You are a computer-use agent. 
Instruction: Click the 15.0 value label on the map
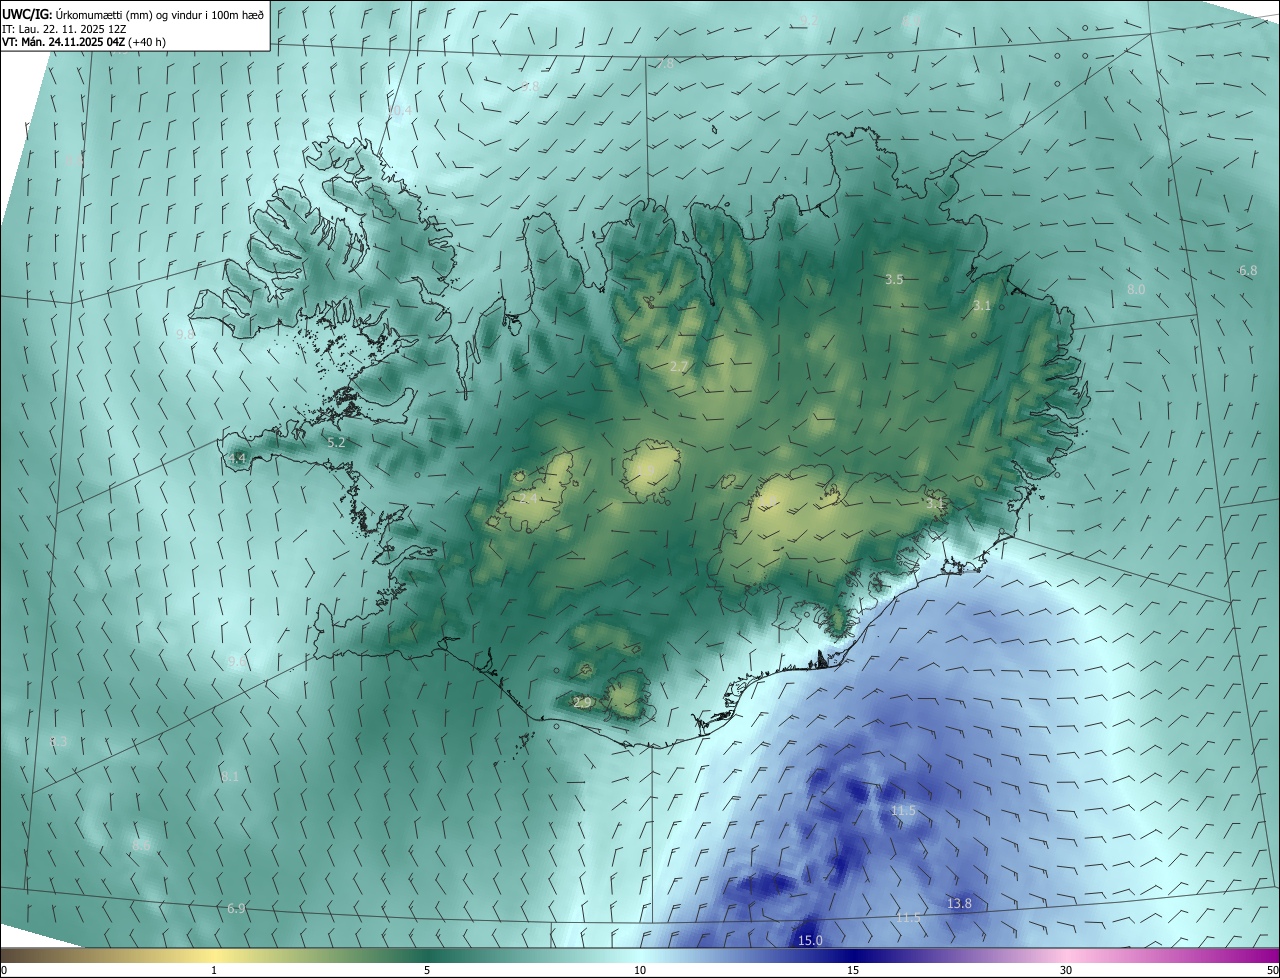pos(810,940)
